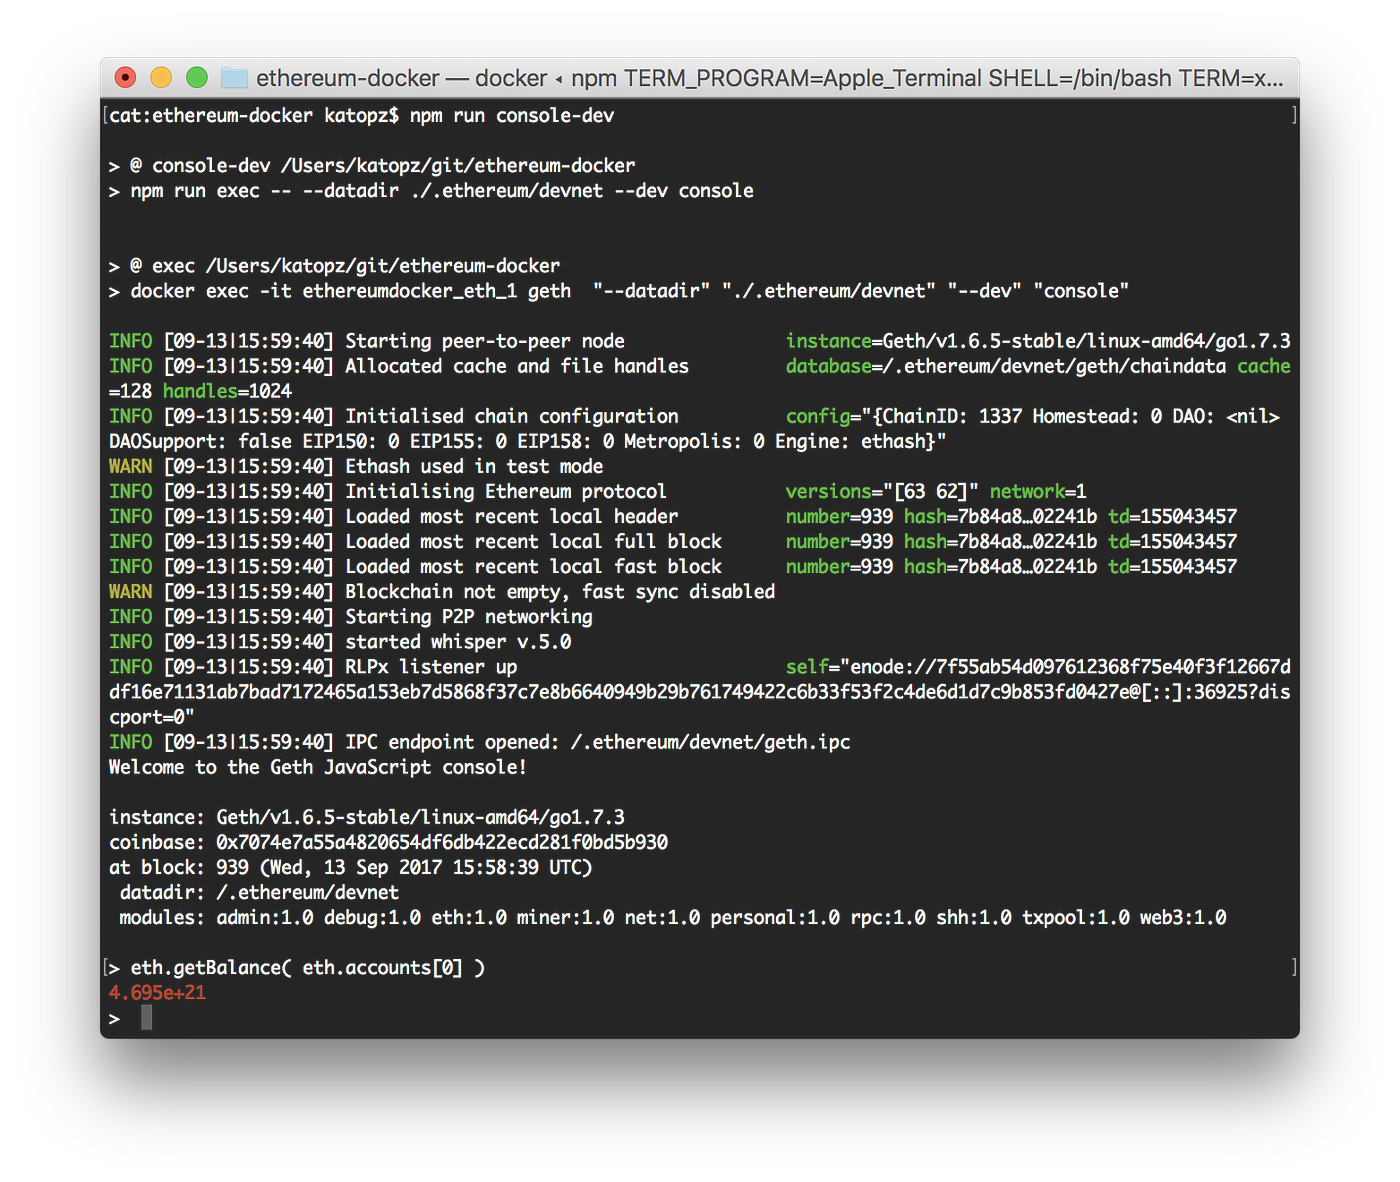Viewport: 1400px width, 1182px height.
Task: Click the eth.getBalance( eth.accounts[0] ) command
Action: (308, 968)
